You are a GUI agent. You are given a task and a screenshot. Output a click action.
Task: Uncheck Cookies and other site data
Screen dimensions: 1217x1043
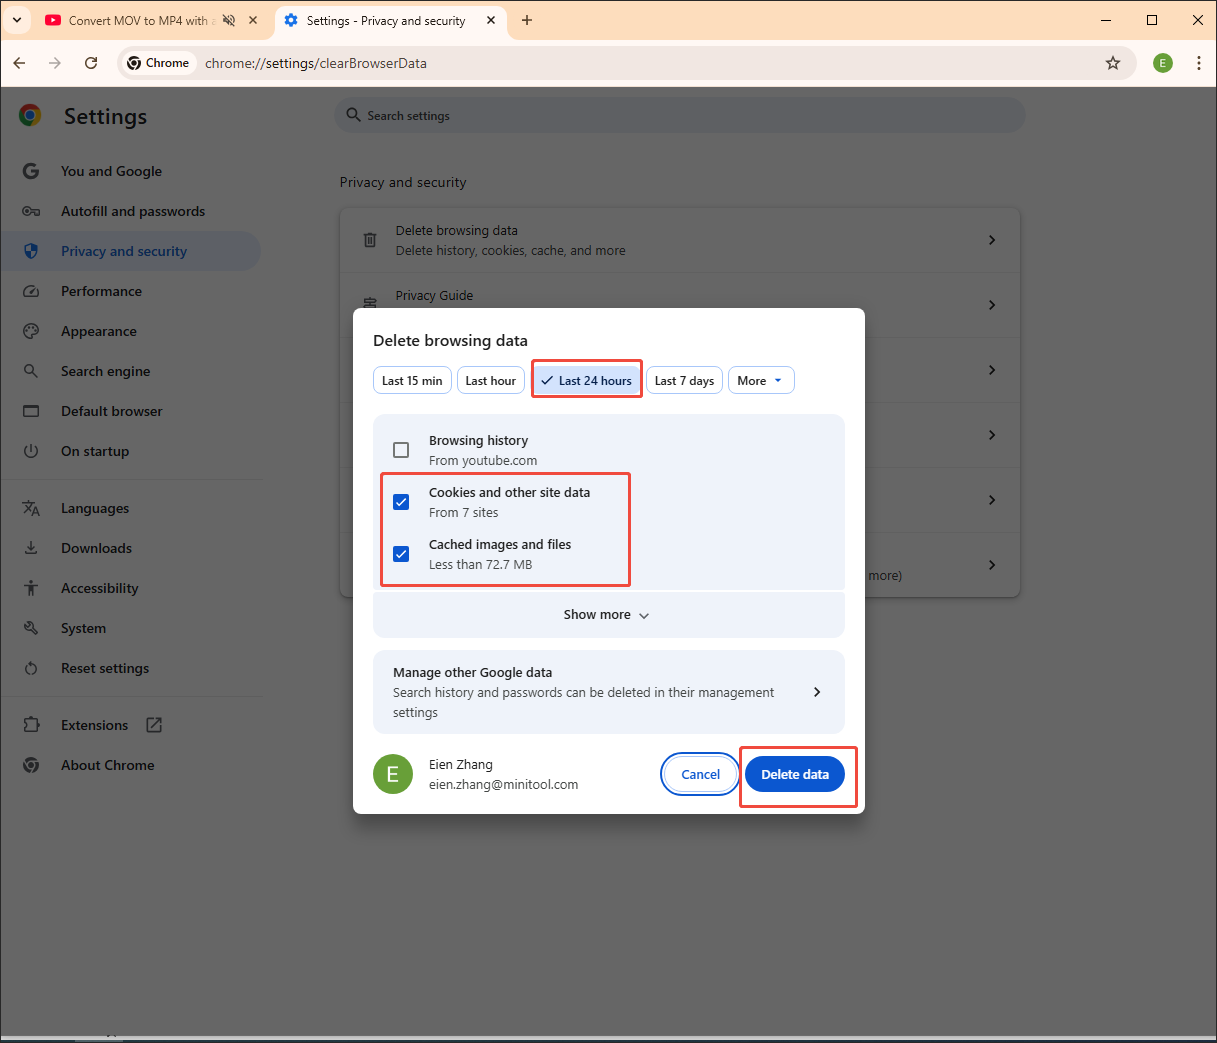point(401,501)
